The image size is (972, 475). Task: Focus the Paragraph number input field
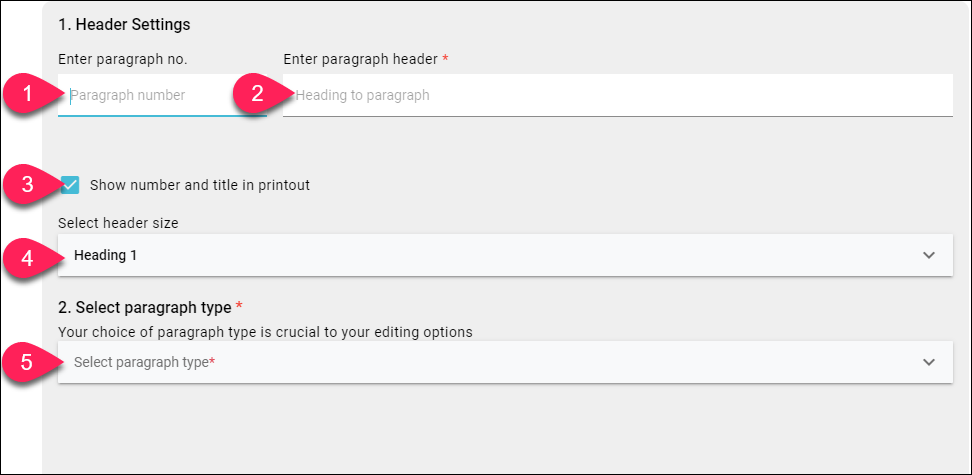[x=162, y=95]
